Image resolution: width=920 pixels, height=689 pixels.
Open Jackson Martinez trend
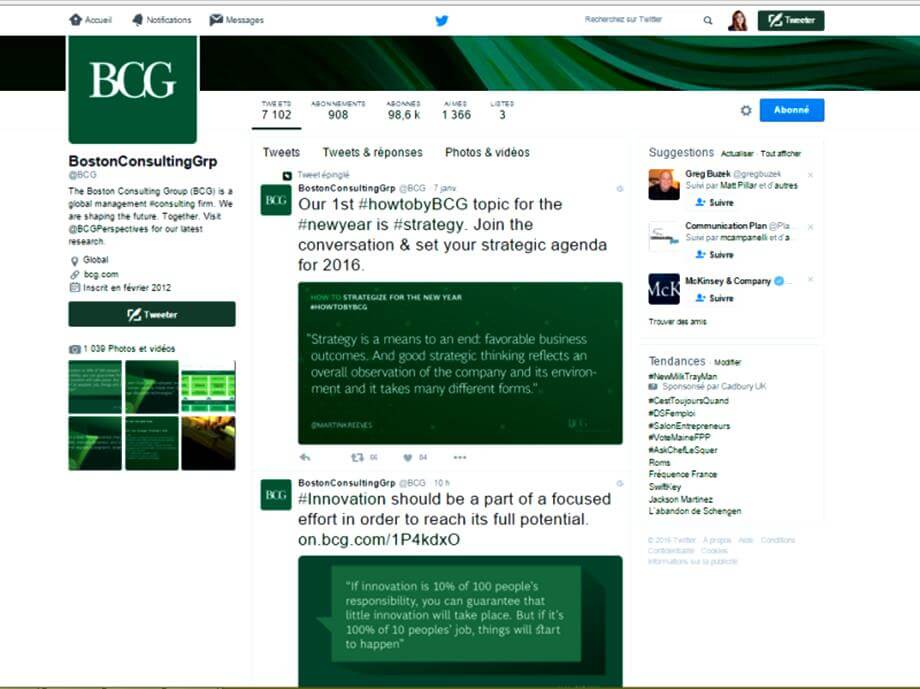681,499
